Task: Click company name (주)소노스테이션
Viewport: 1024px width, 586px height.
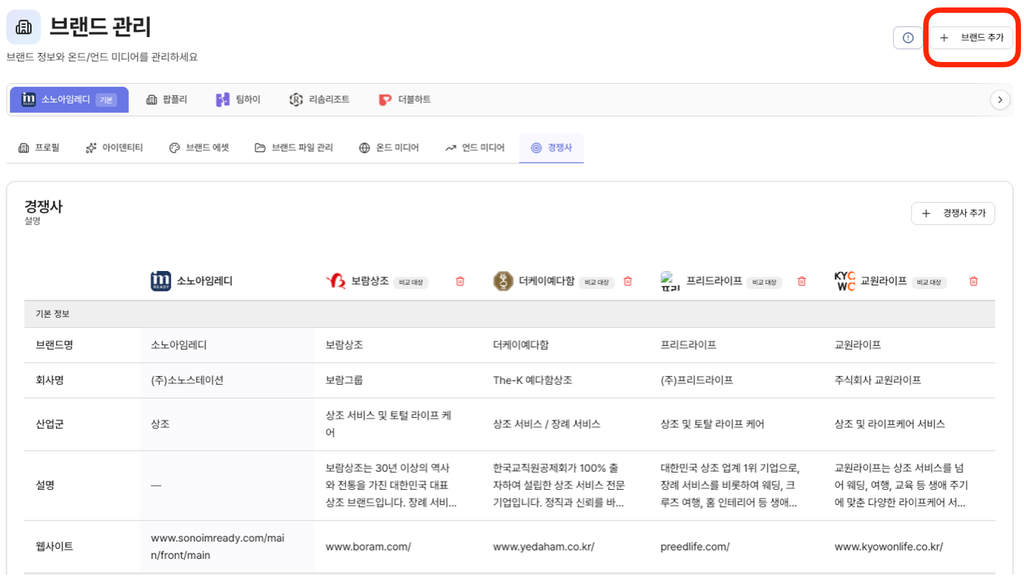Action: (x=187, y=380)
